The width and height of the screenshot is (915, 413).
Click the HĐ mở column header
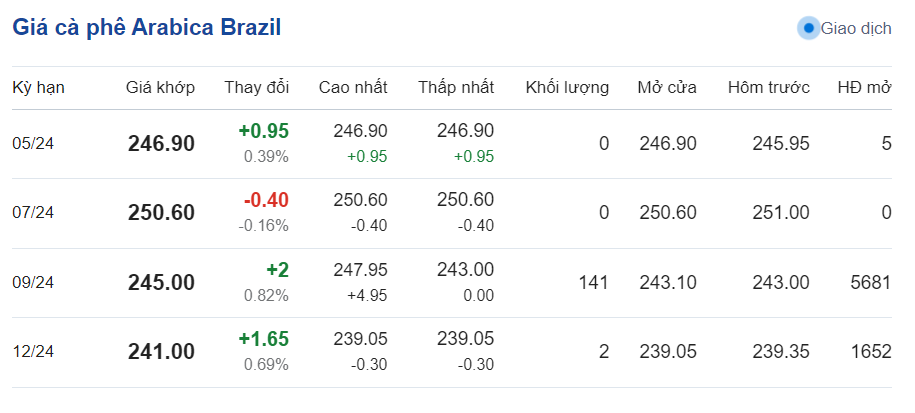click(x=864, y=88)
